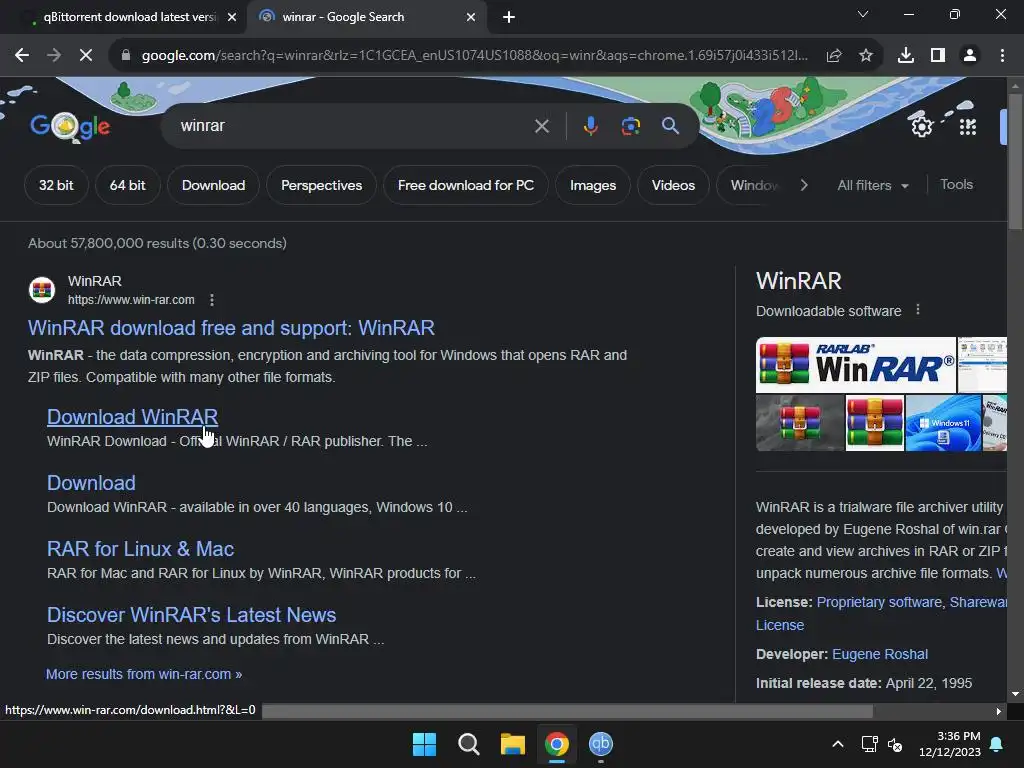Viewport: 1024px width, 768px height.
Task: Open the Chrome profile icon
Action: click(x=970, y=56)
